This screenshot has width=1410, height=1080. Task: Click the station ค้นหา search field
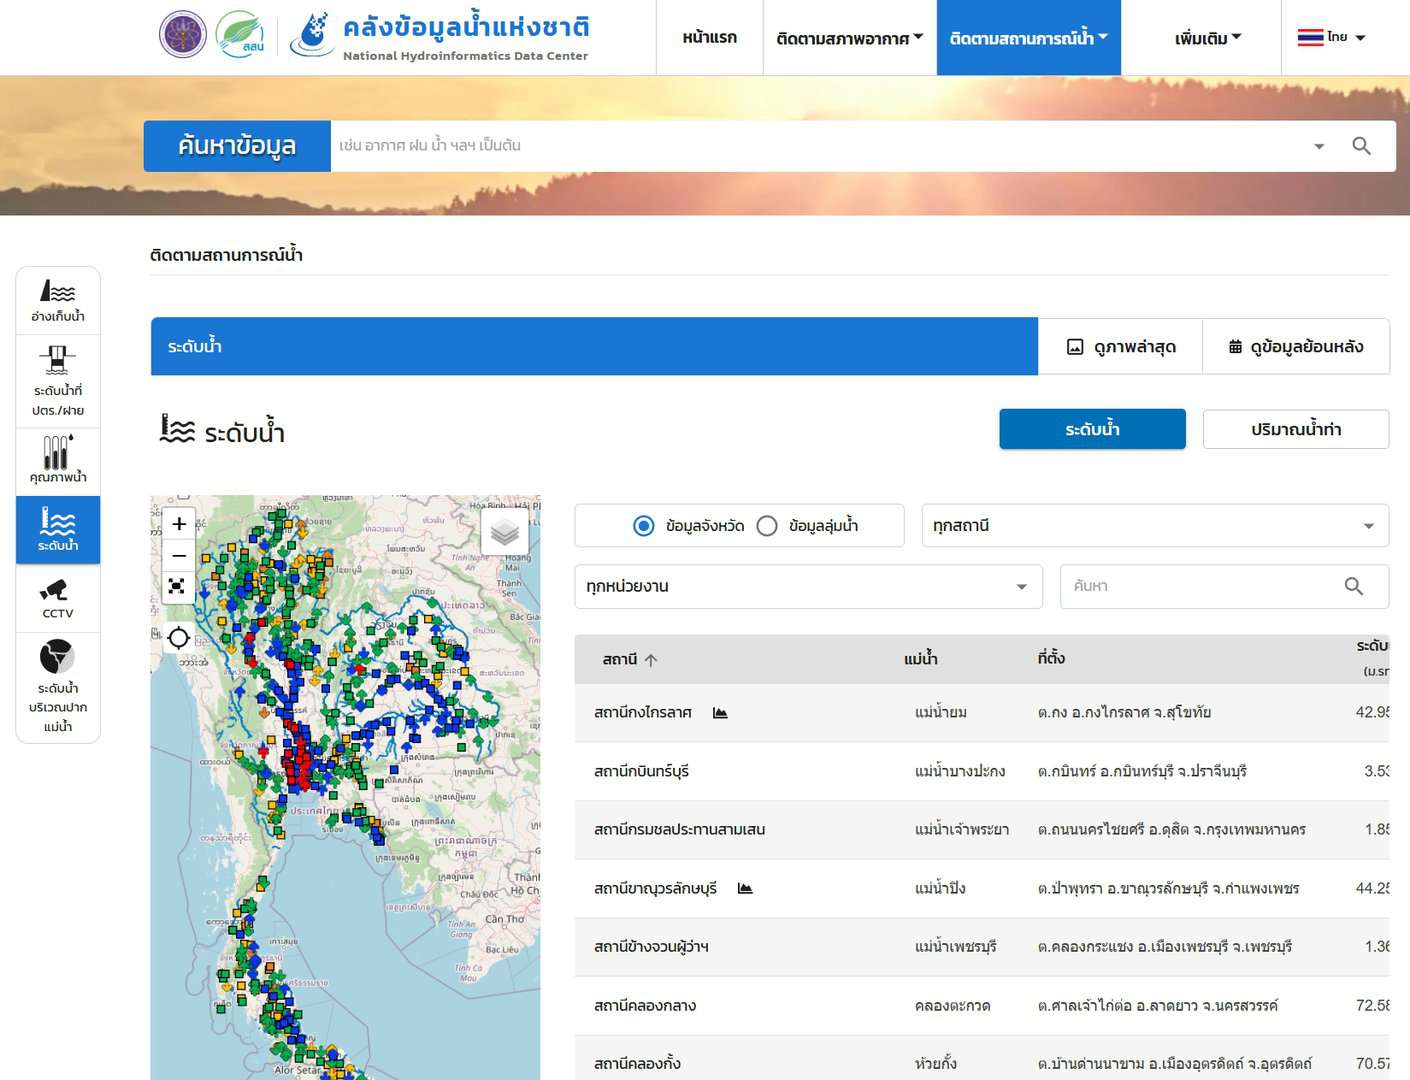pos(1205,587)
